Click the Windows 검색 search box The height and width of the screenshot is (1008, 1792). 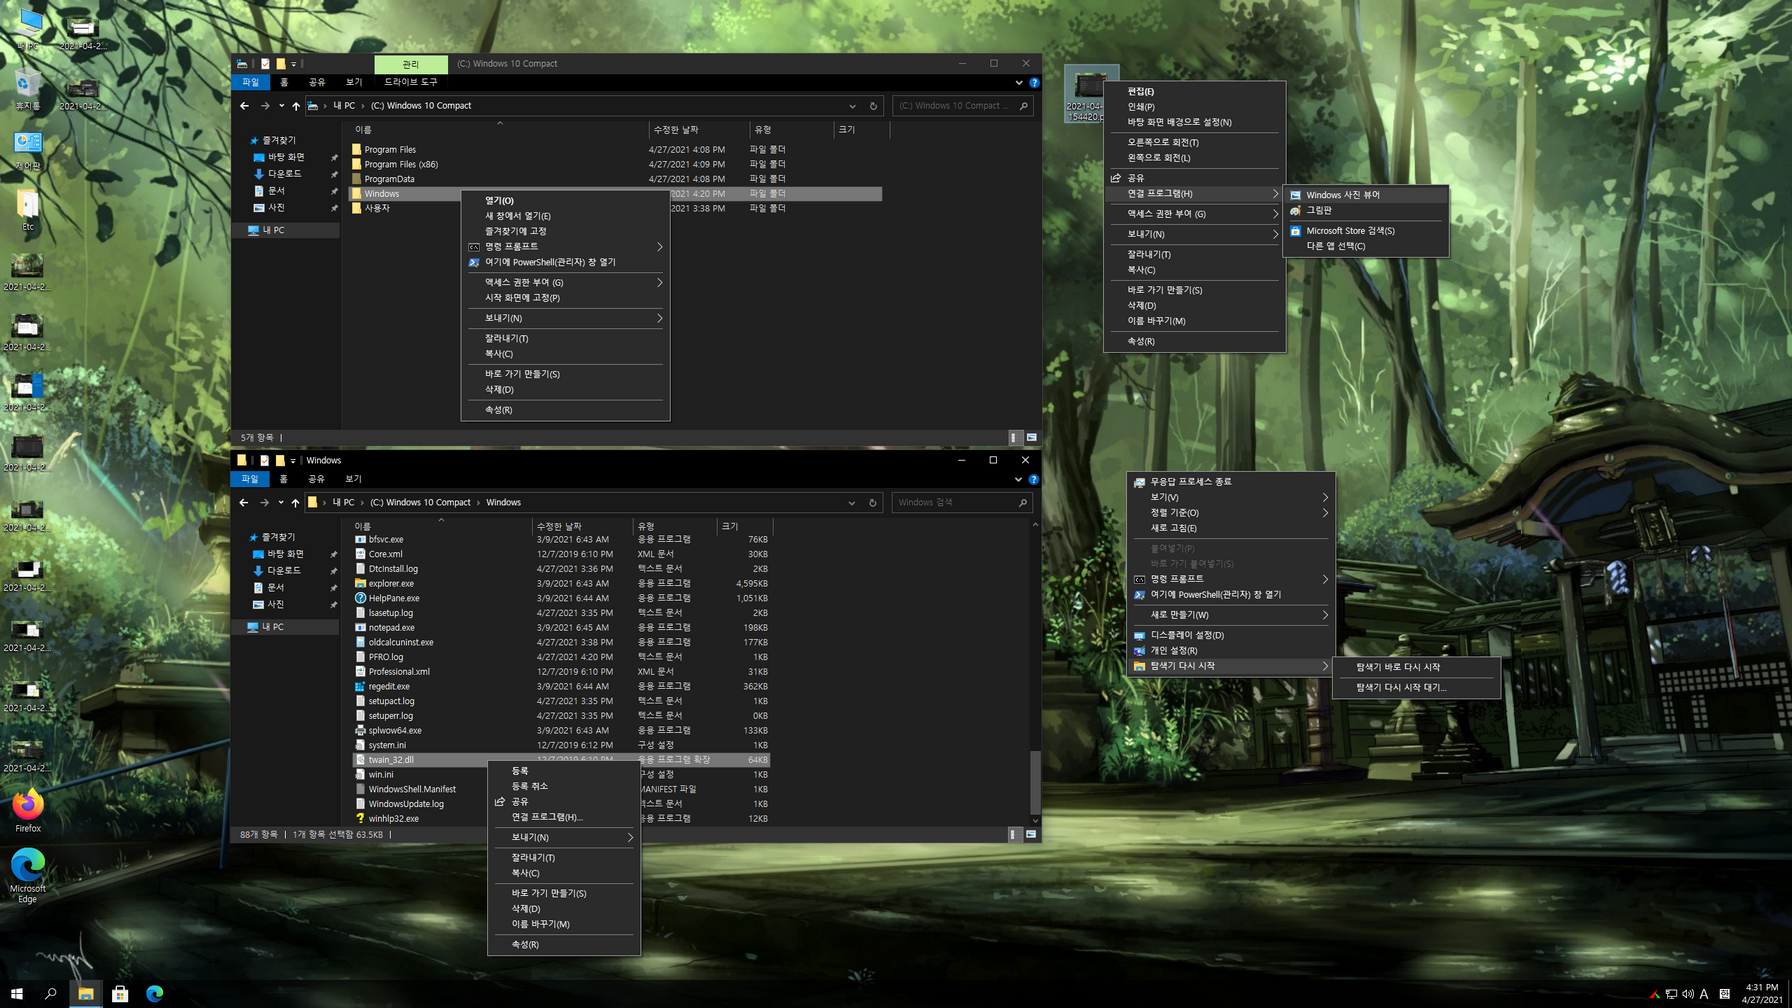pyautogui.click(x=960, y=503)
